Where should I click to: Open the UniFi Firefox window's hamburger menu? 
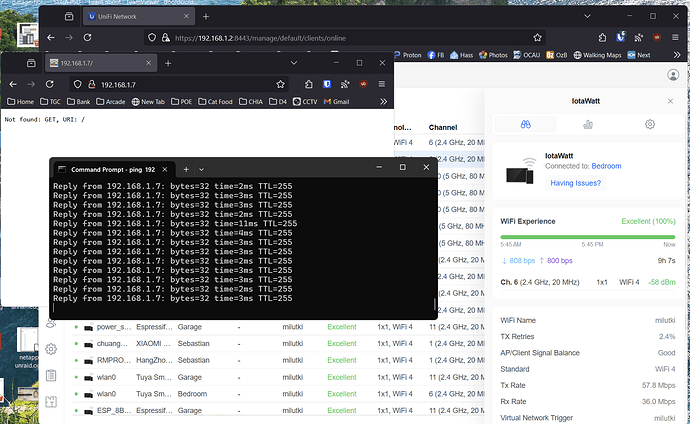pyautogui.click(x=675, y=38)
